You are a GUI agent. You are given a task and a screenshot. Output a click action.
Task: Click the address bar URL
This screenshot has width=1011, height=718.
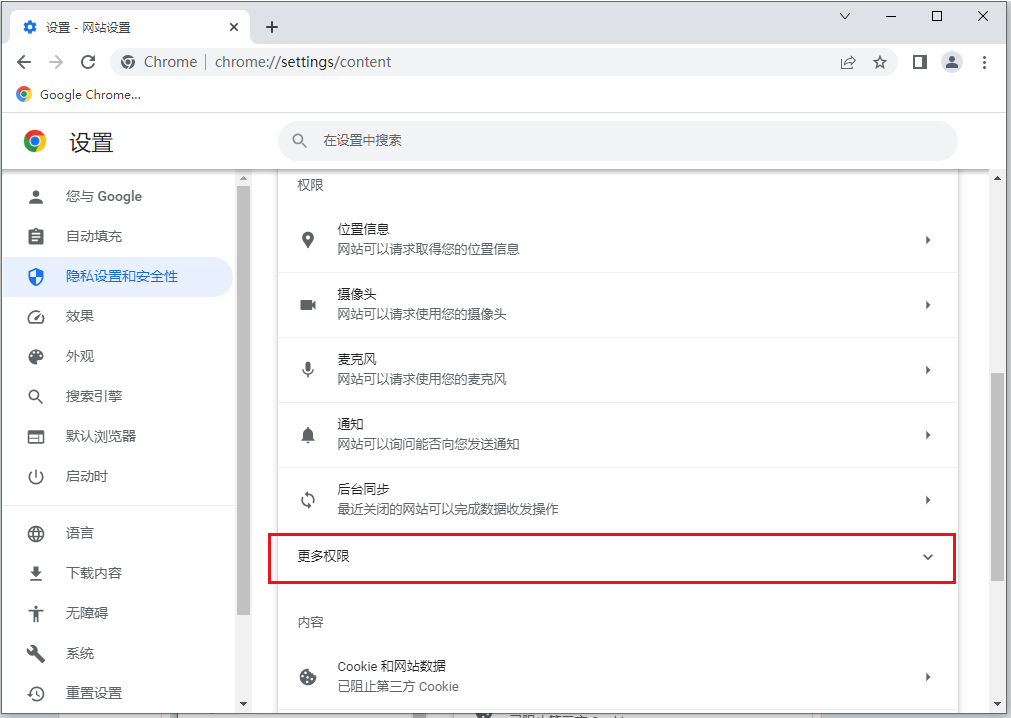[303, 62]
